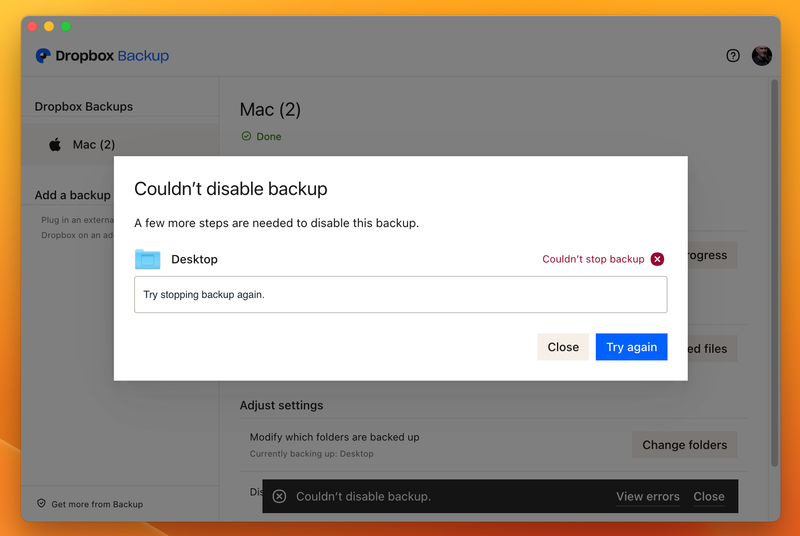Click the Try stopping backup again message box
This screenshot has height=536, width=800.
pyautogui.click(x=400, y=295)
